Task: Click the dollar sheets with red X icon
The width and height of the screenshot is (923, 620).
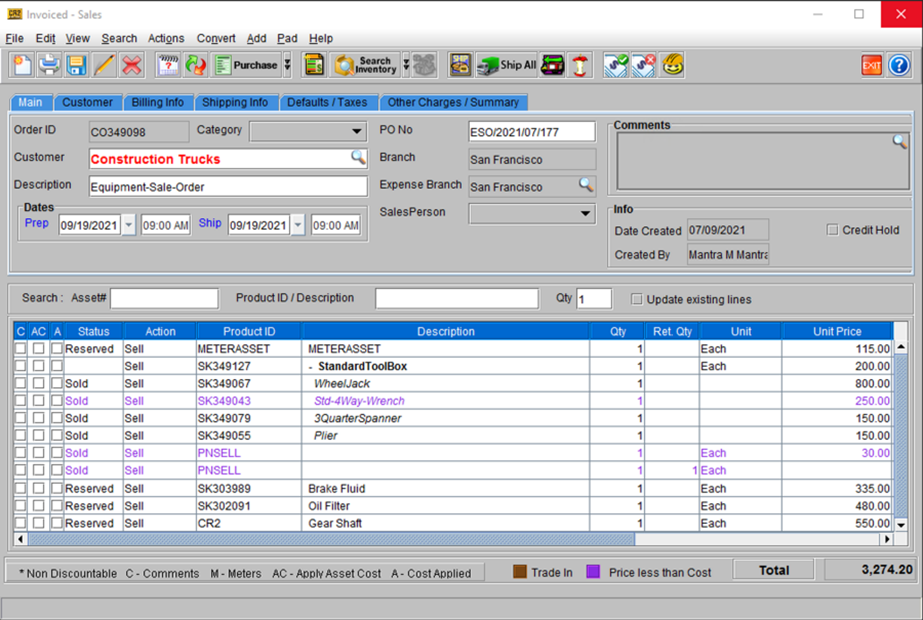Action: pyautogui.click(x=643, y=65)
